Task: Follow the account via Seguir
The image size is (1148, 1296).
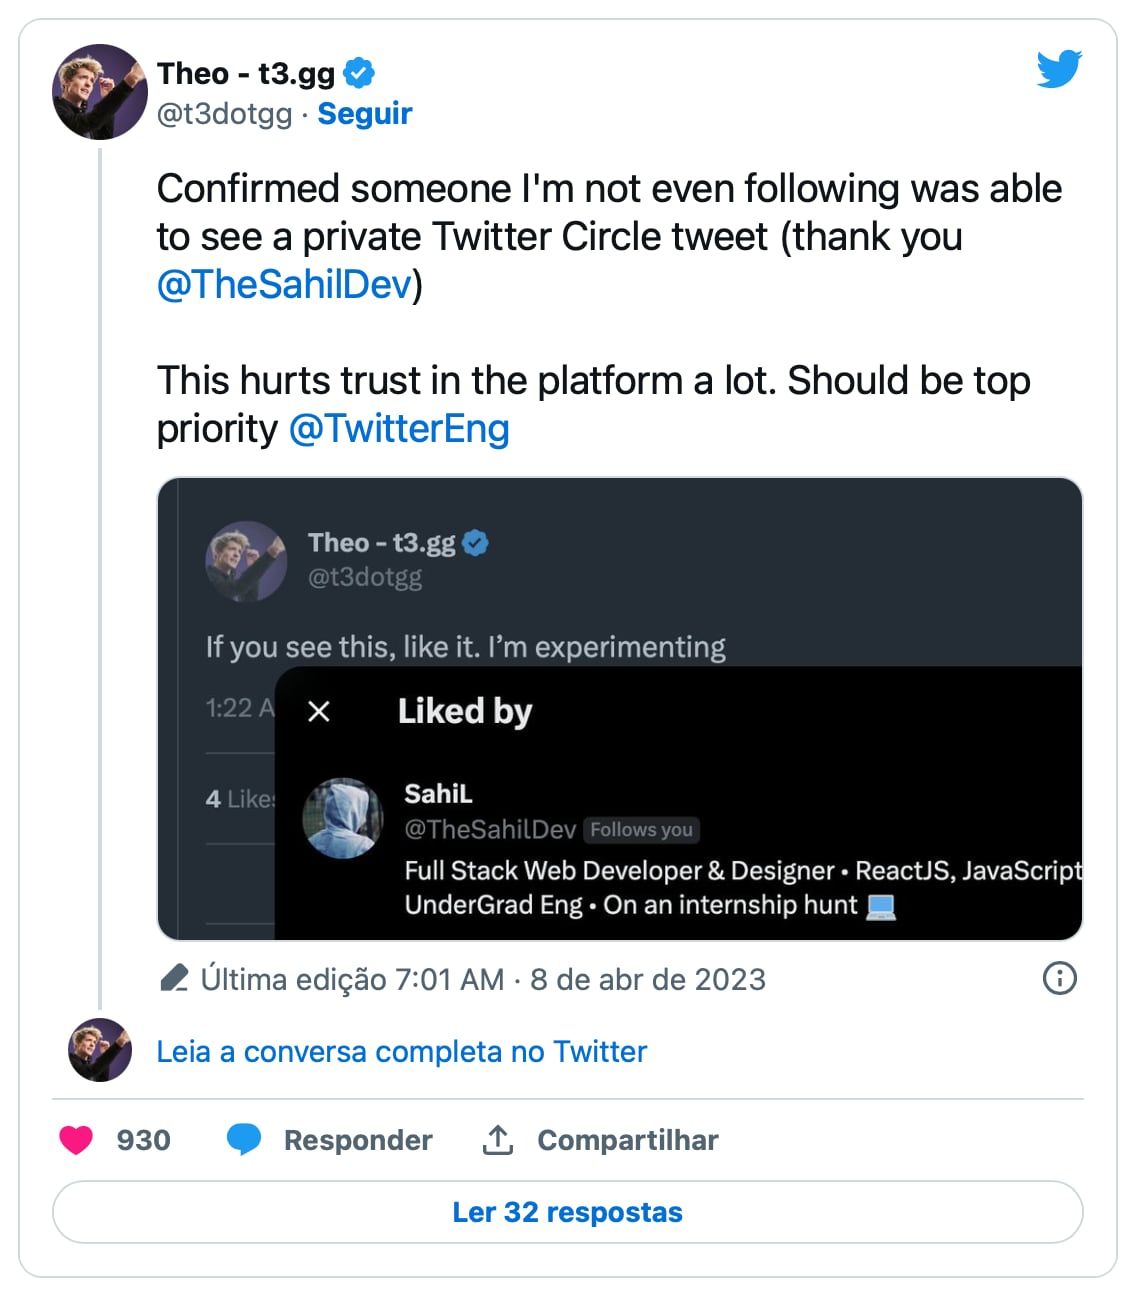Action: (364, 114)
